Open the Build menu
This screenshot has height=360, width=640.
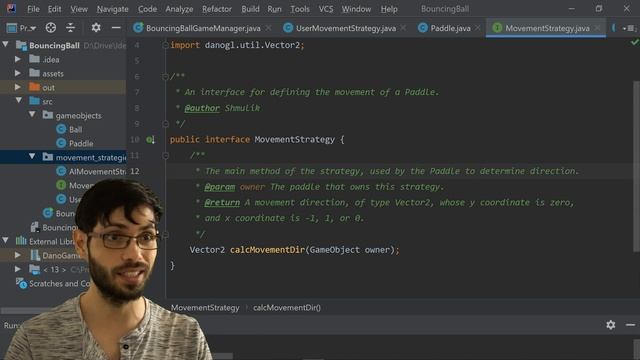[x=250, y=9]
